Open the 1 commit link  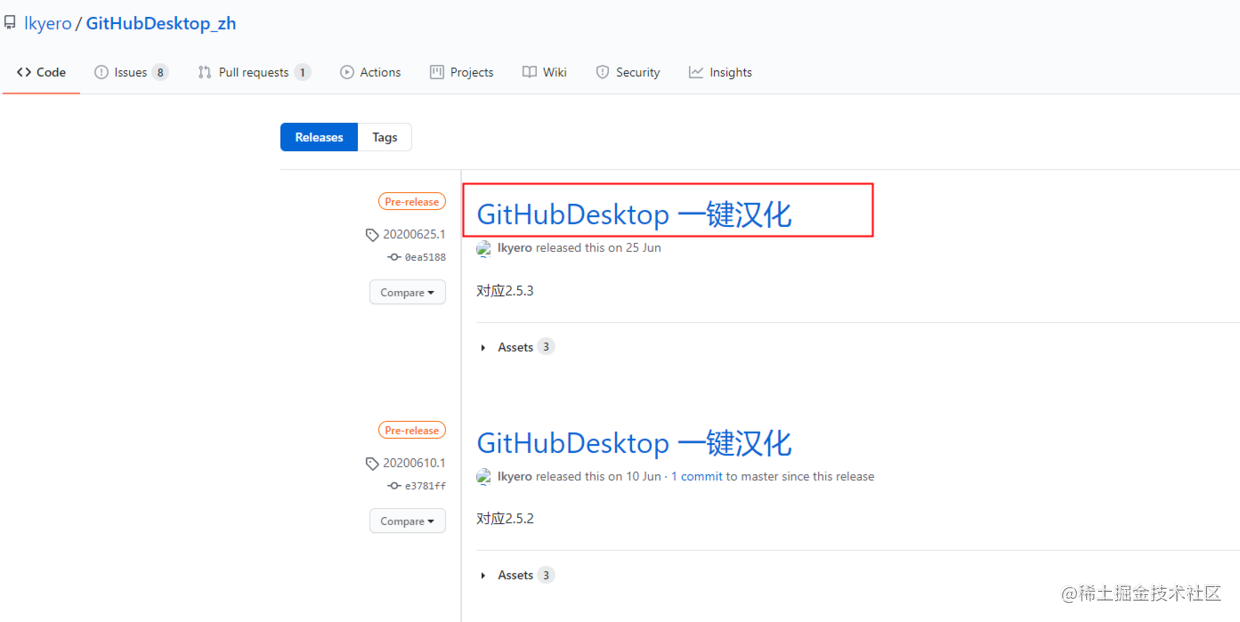pos(697,476)
